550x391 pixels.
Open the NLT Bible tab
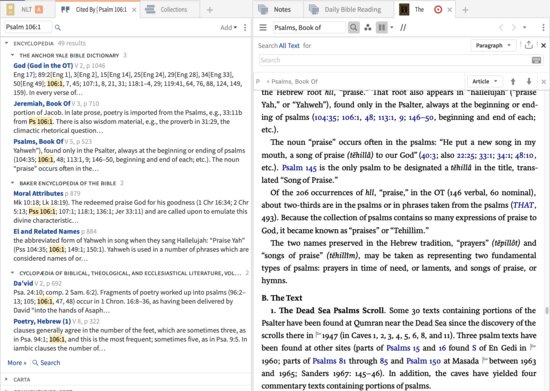click(x=25, y=9)
